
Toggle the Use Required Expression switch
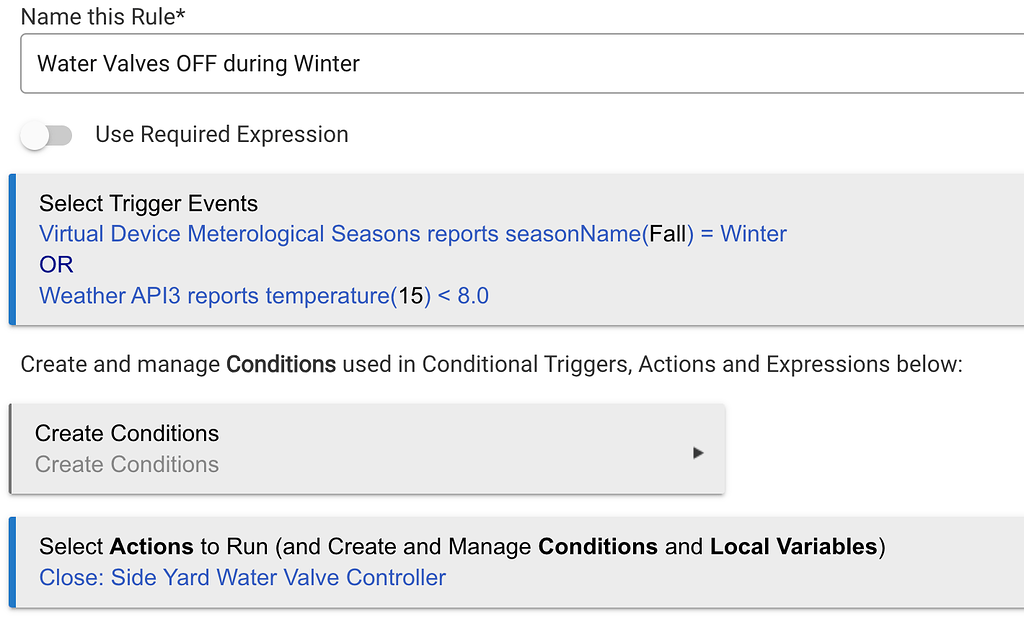tap(46, 135)
